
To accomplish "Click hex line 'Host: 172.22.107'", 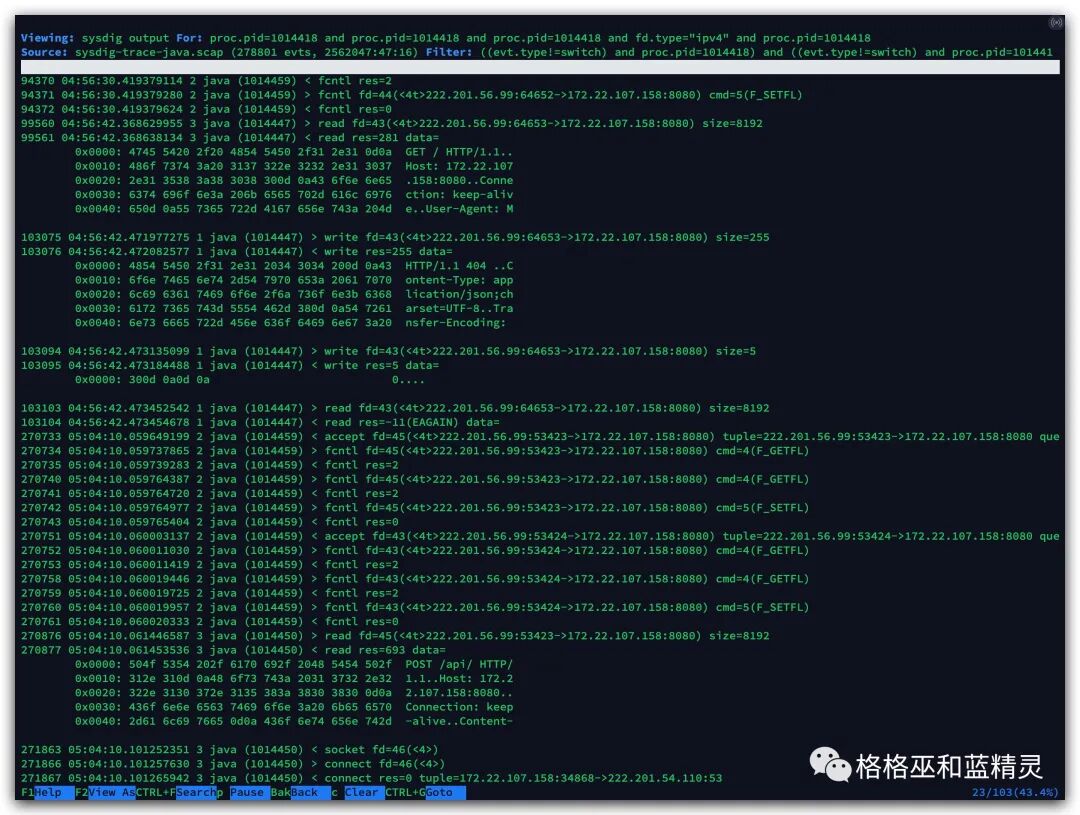I will [294, 166].
